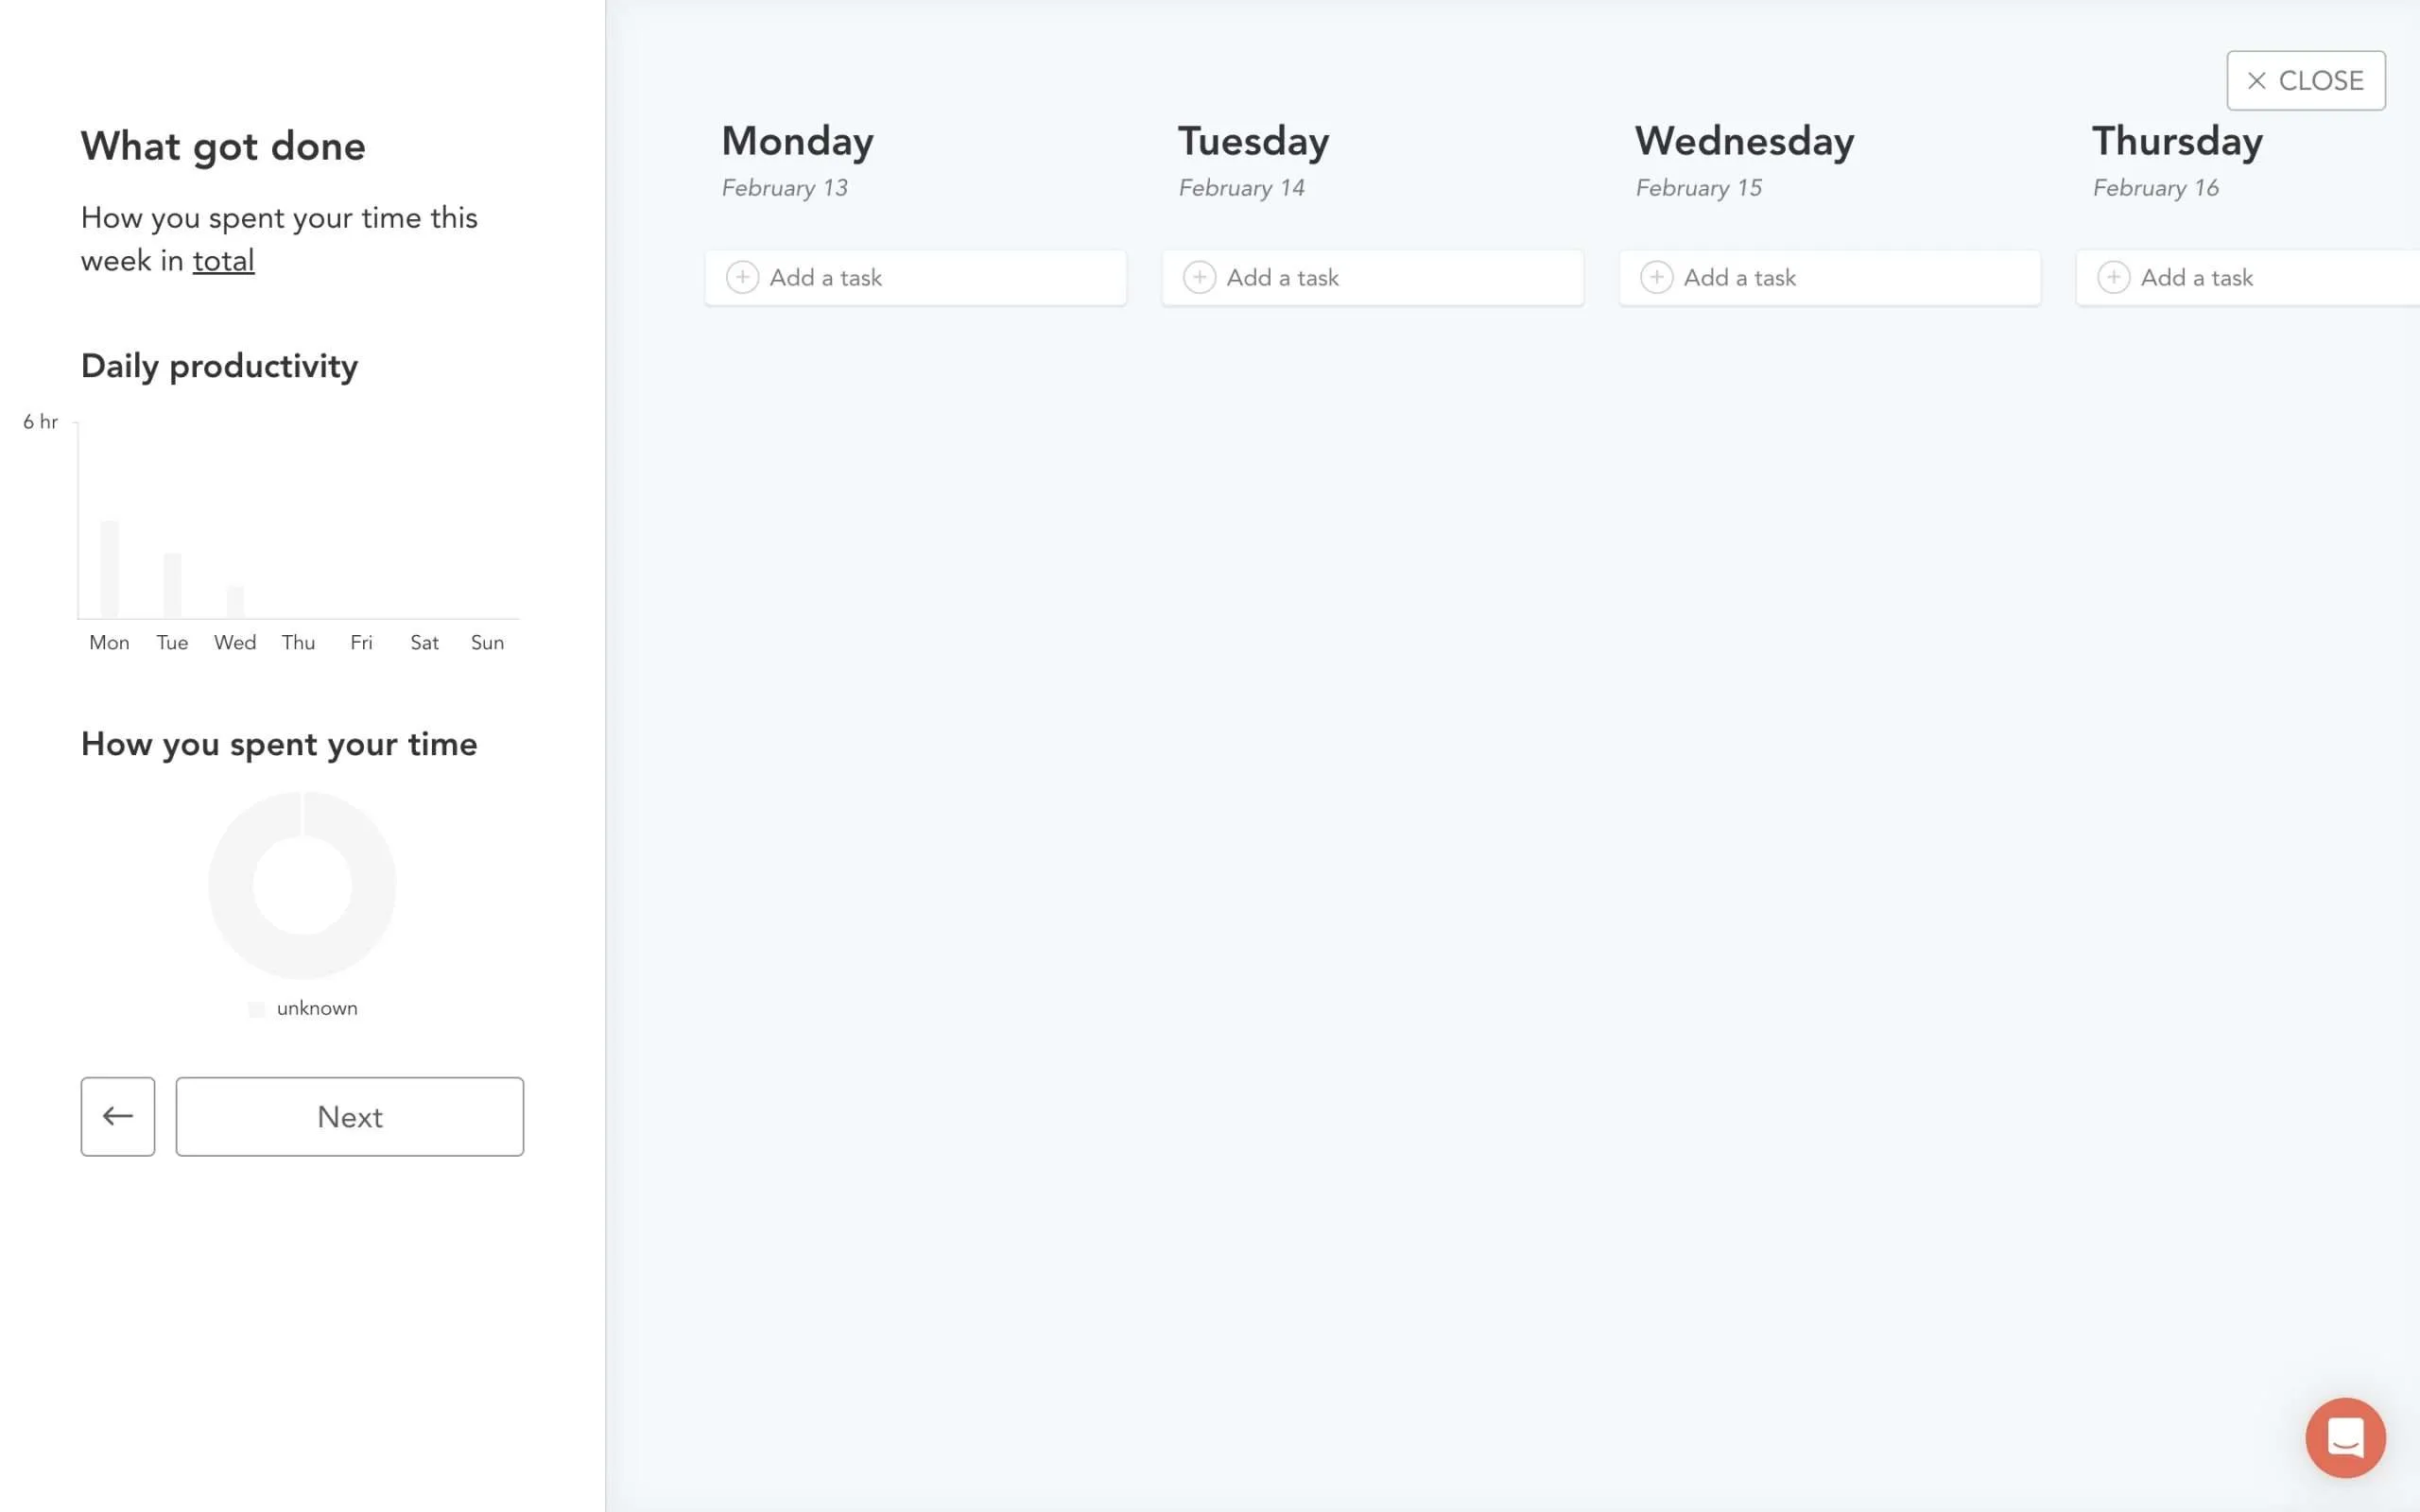2420x1512 pixels.
Task: Click the plus icon under Tuesday
Action: pyautogui.click(x=1199, y=277)
